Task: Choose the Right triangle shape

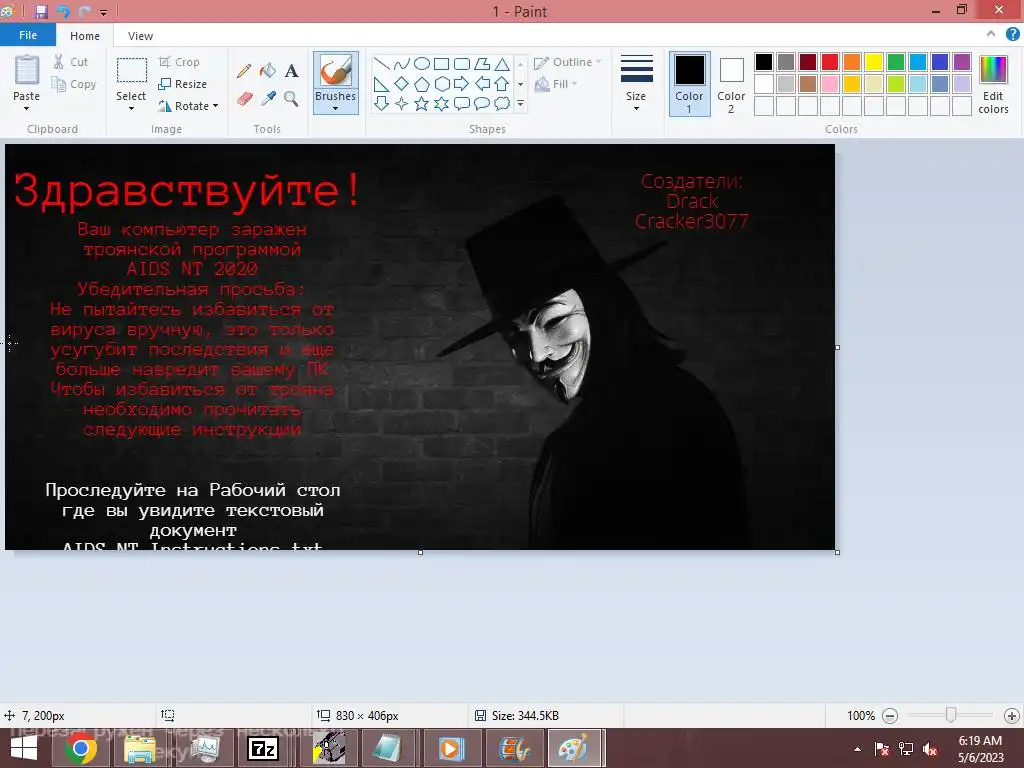Action: click(x=381, y=84)
